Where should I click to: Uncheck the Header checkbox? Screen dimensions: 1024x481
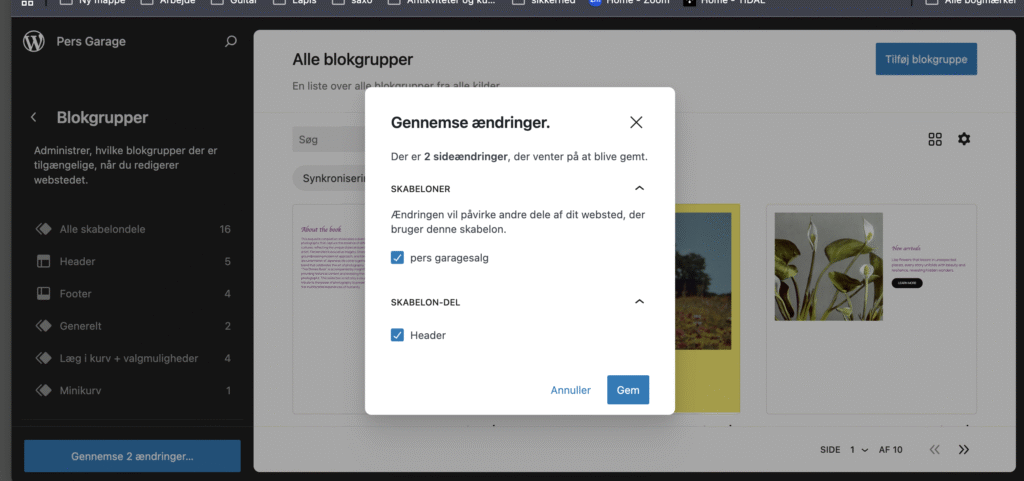tap(398, 335)
